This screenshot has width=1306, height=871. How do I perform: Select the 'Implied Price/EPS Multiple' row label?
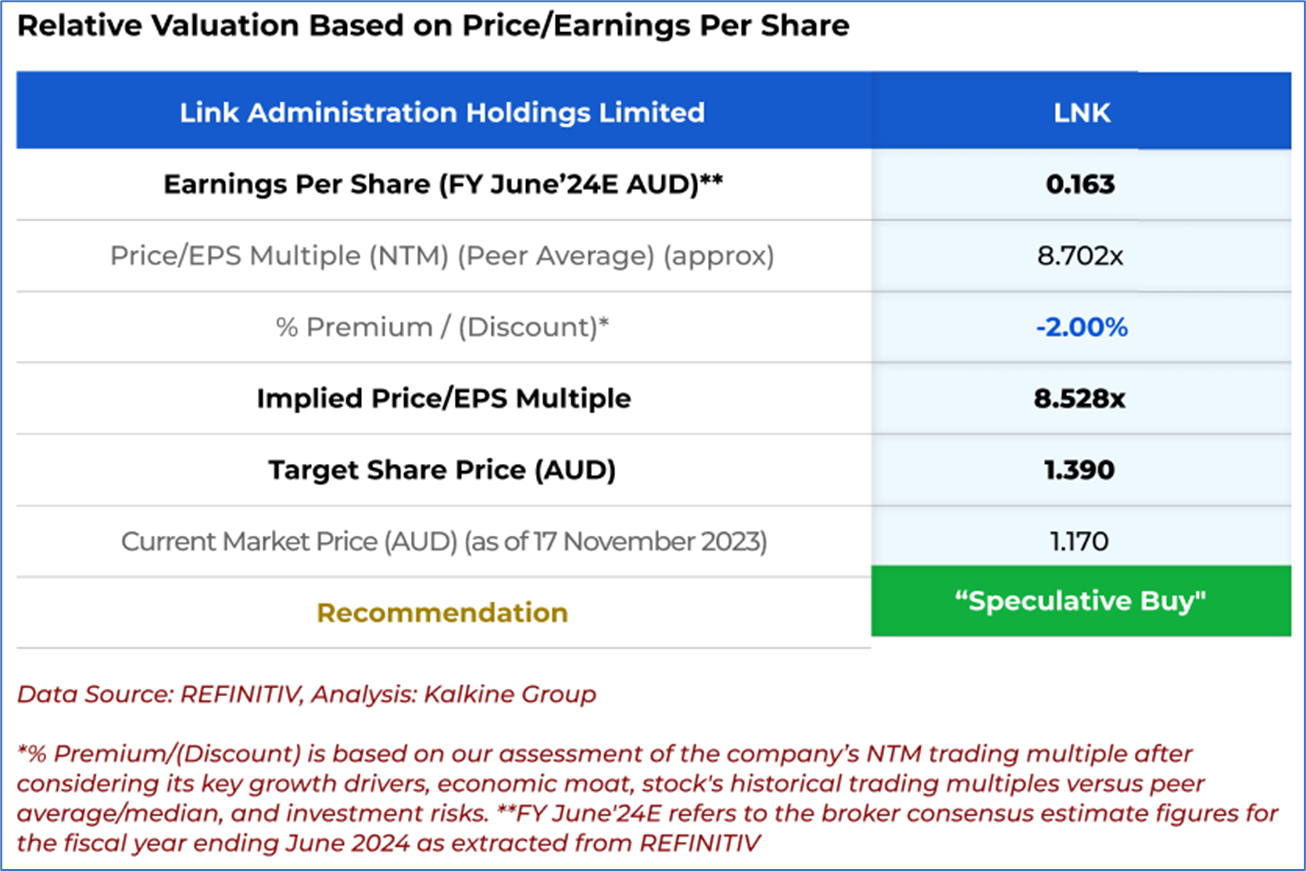(x=443, y=398)
